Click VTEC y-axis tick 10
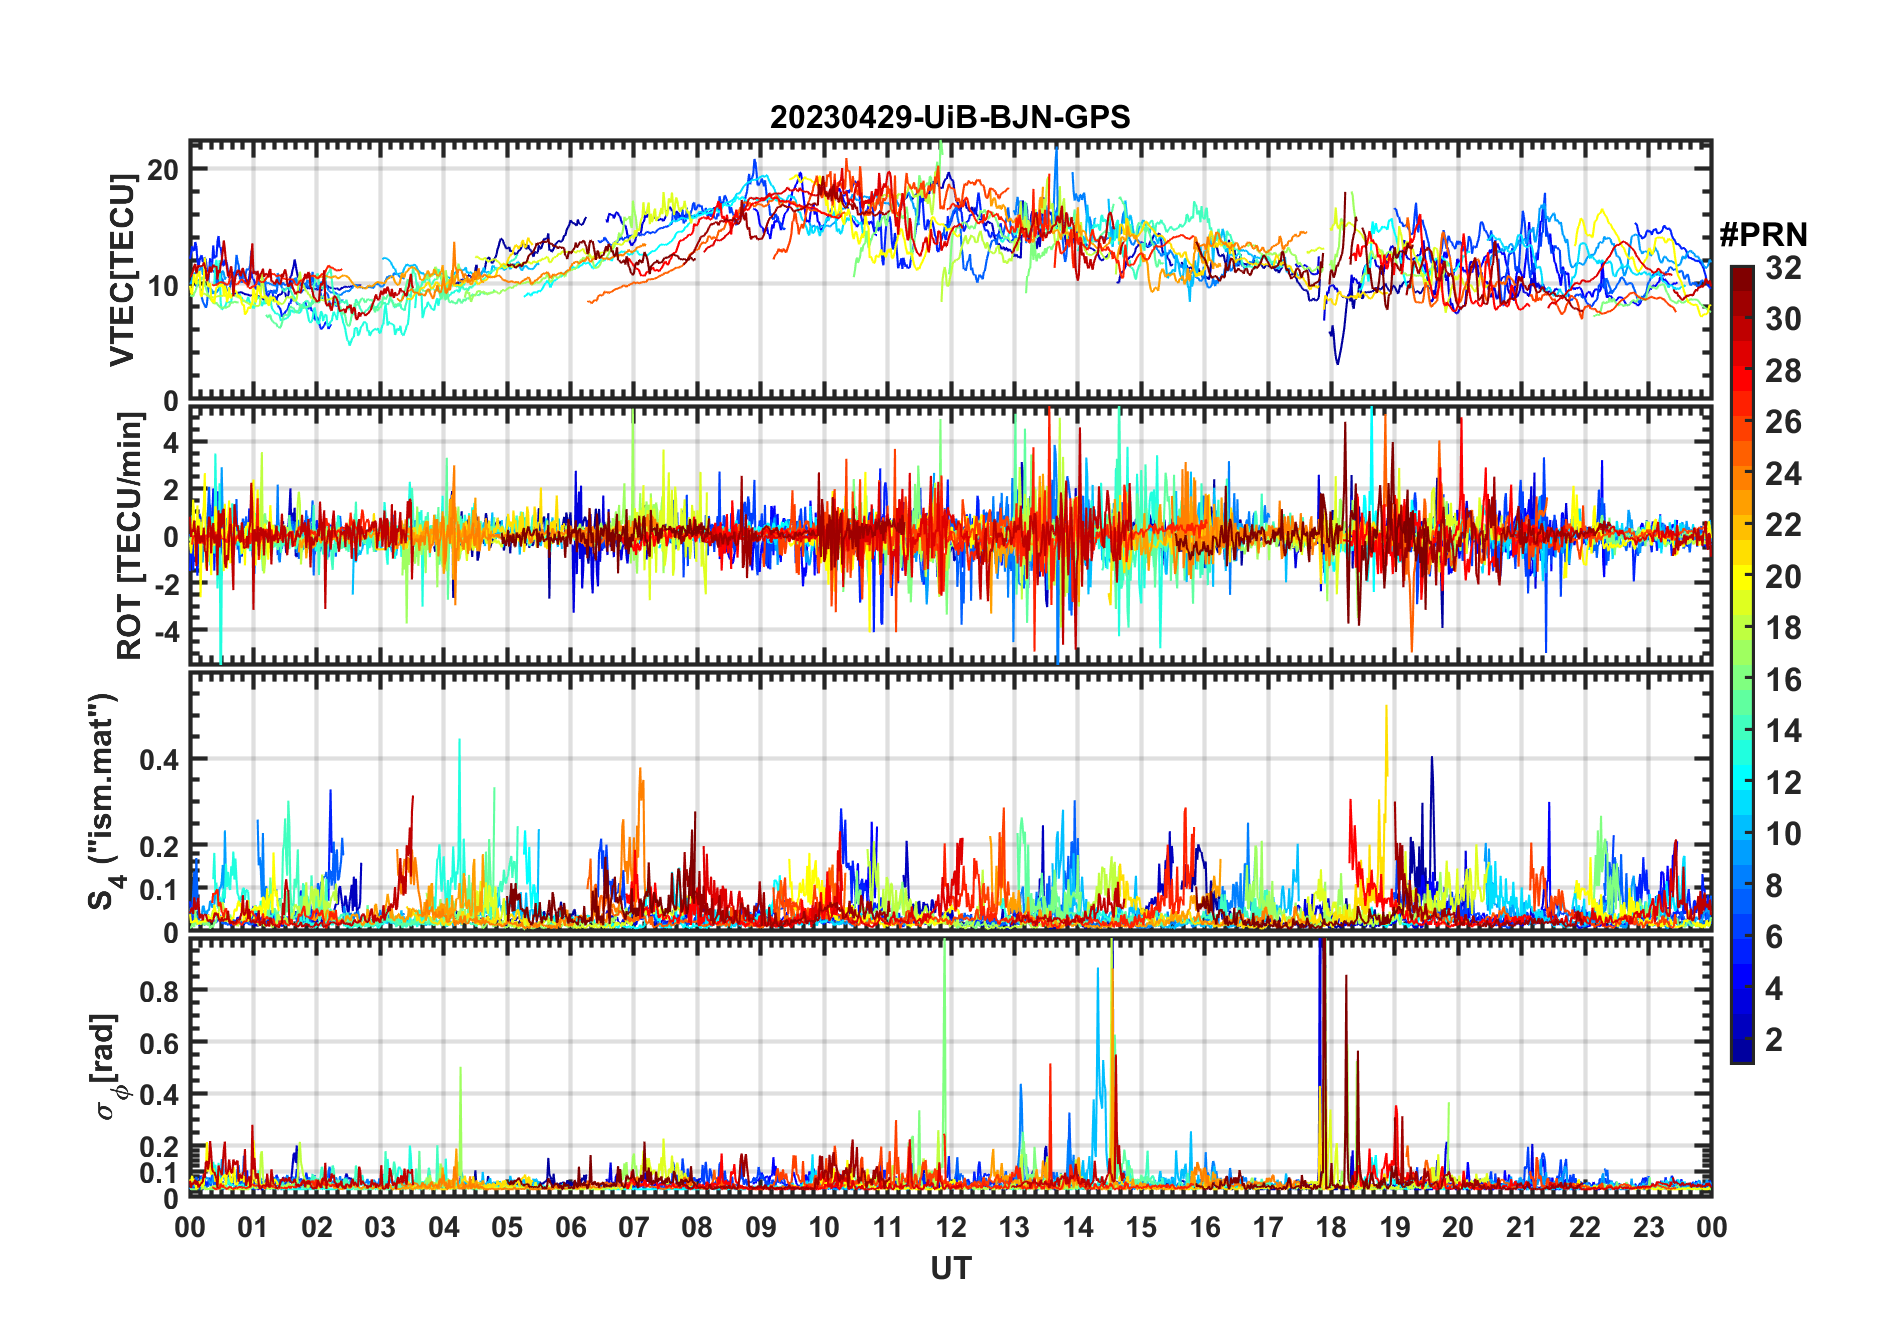Screen dimensions: 1902x1330 (163, 285)
